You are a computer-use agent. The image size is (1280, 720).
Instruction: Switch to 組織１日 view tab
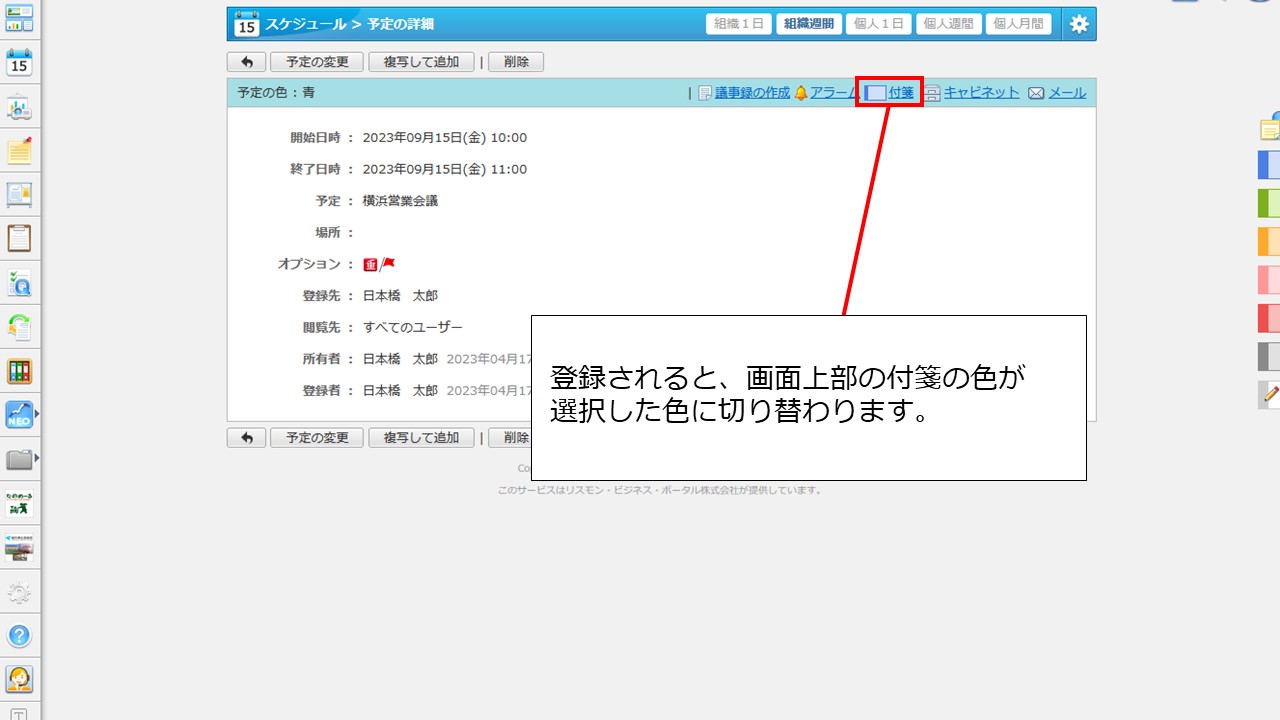[x=738, y=25]
